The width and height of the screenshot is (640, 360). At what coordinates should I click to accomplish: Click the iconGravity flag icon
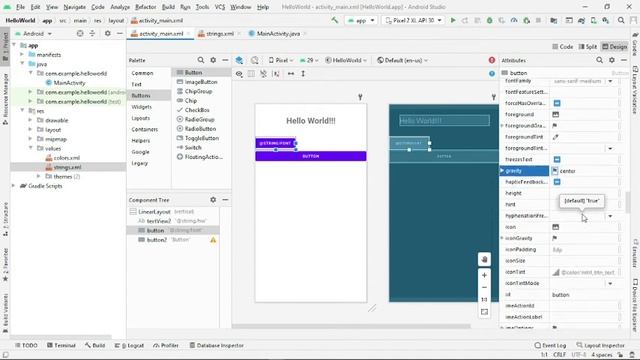click(555, 238)
